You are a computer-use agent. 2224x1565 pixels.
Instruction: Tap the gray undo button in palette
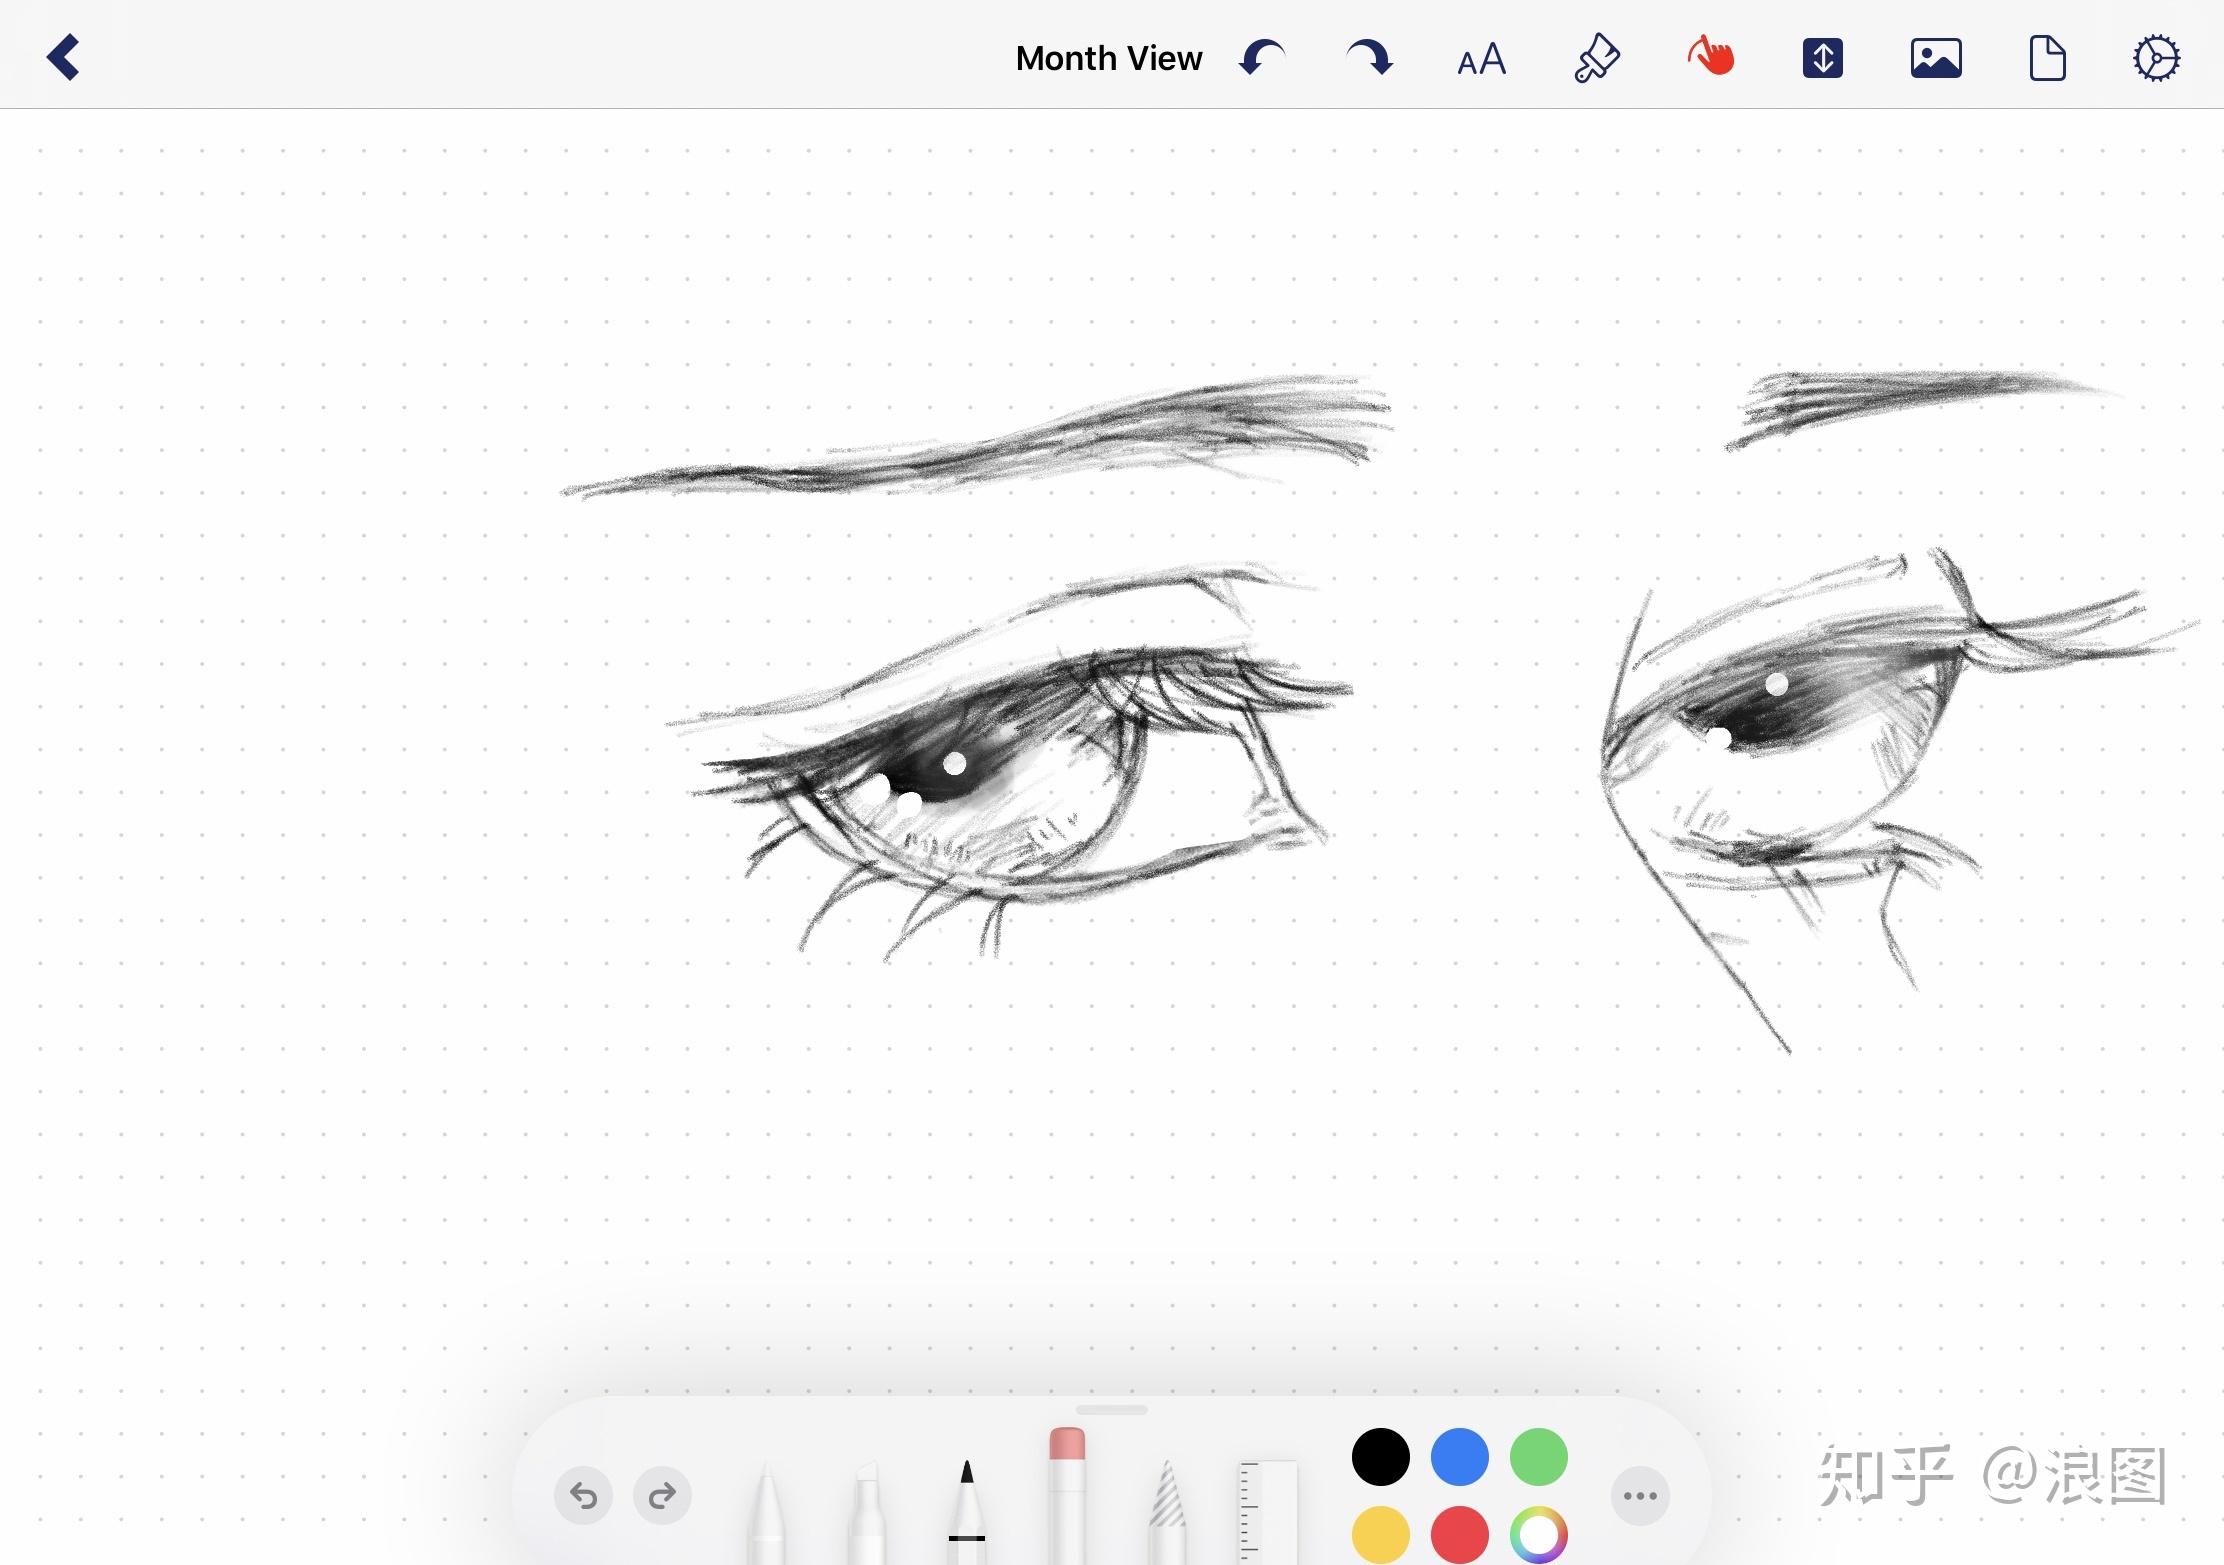click(584, 1496)
